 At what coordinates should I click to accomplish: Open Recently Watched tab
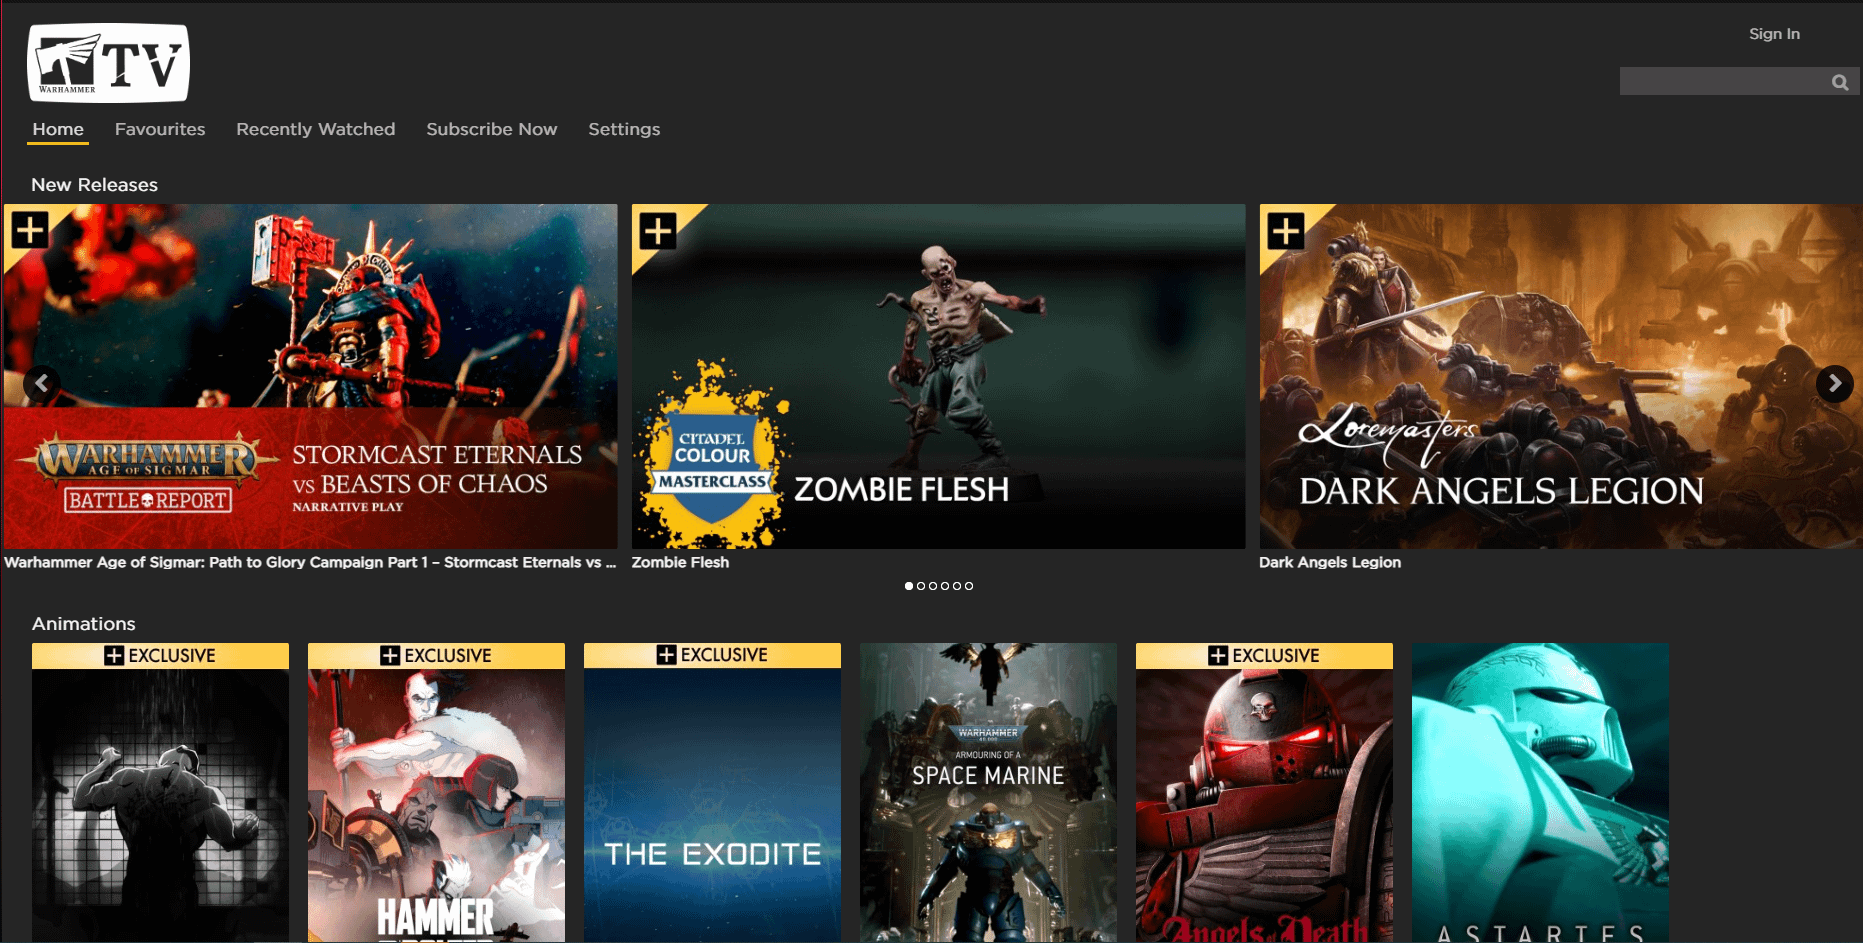(316, 129)
